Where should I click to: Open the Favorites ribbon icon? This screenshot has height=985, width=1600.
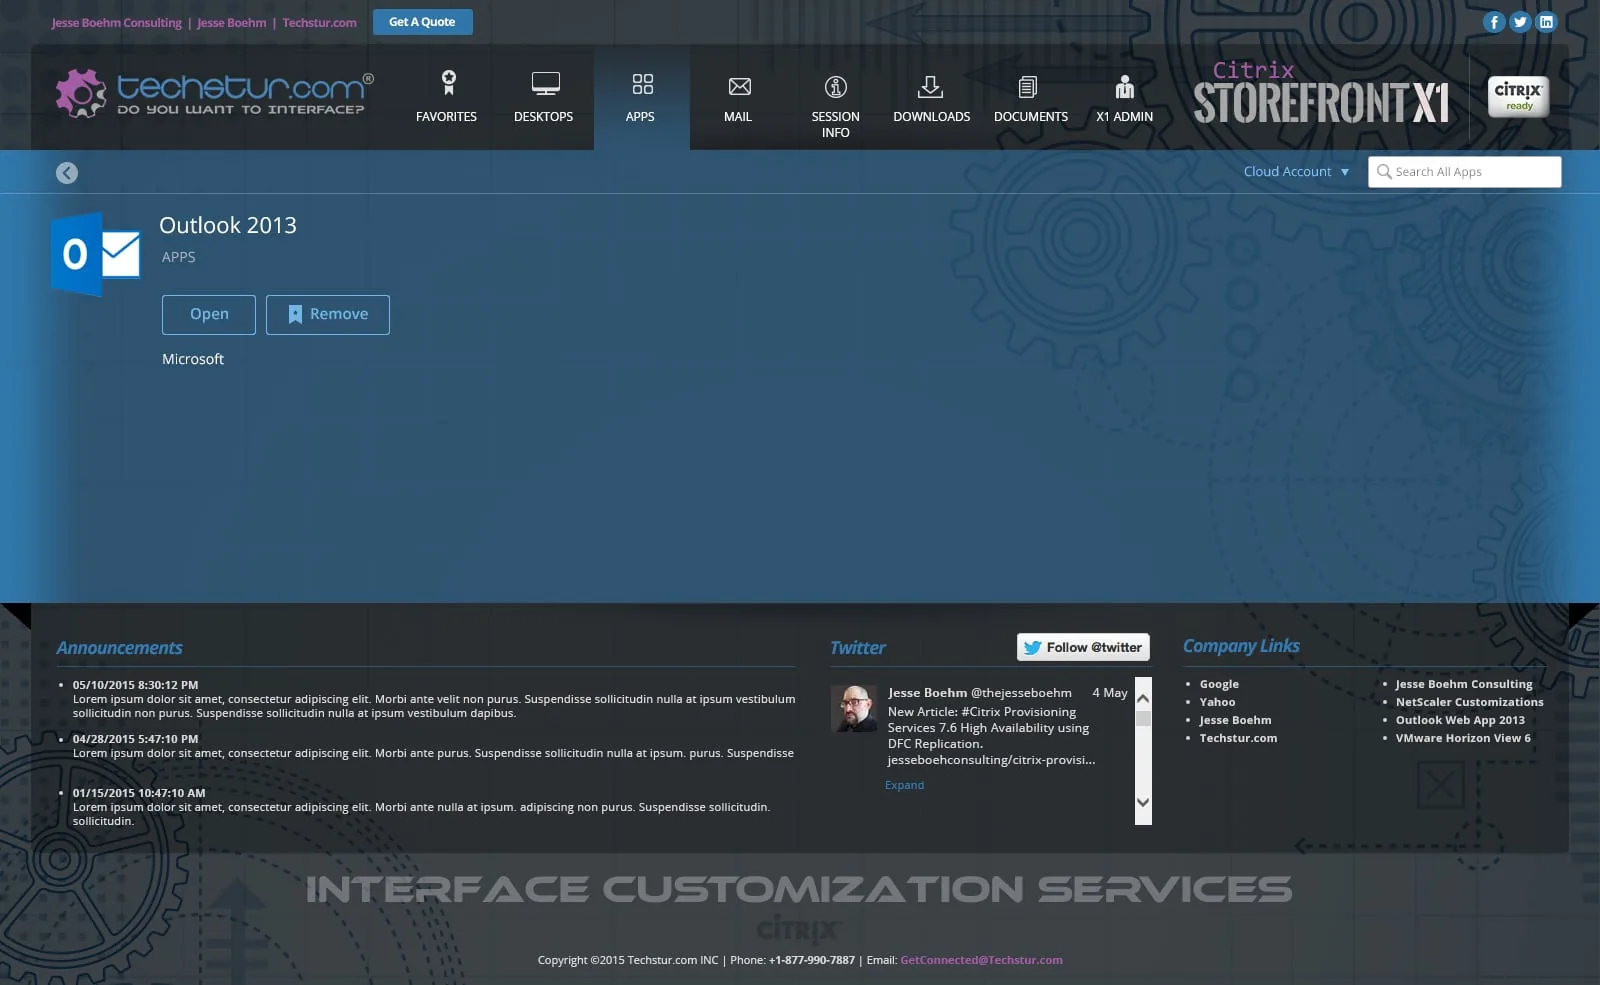point(449,83)
